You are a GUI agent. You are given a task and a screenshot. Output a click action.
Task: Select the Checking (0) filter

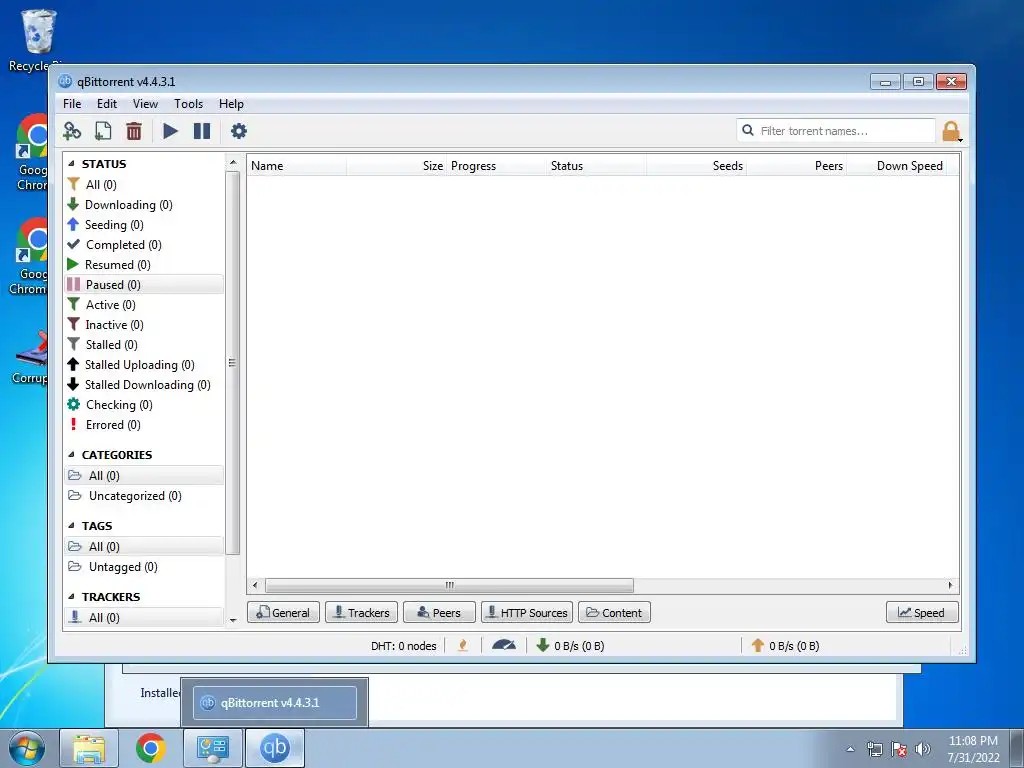tap(144, 405)
